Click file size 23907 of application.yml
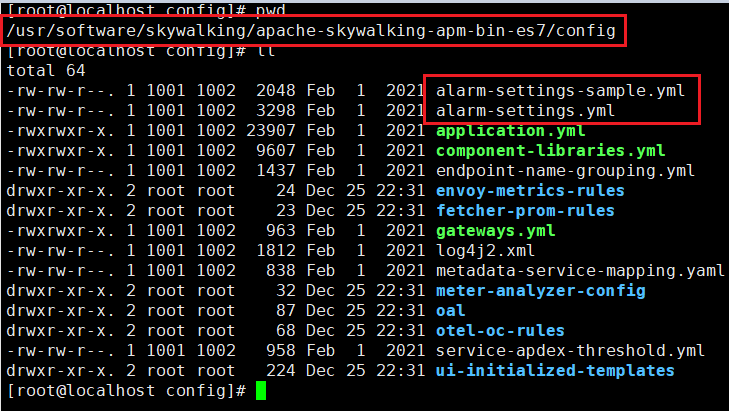The width and height of the screenshot is (729, 411). point(271,131)
